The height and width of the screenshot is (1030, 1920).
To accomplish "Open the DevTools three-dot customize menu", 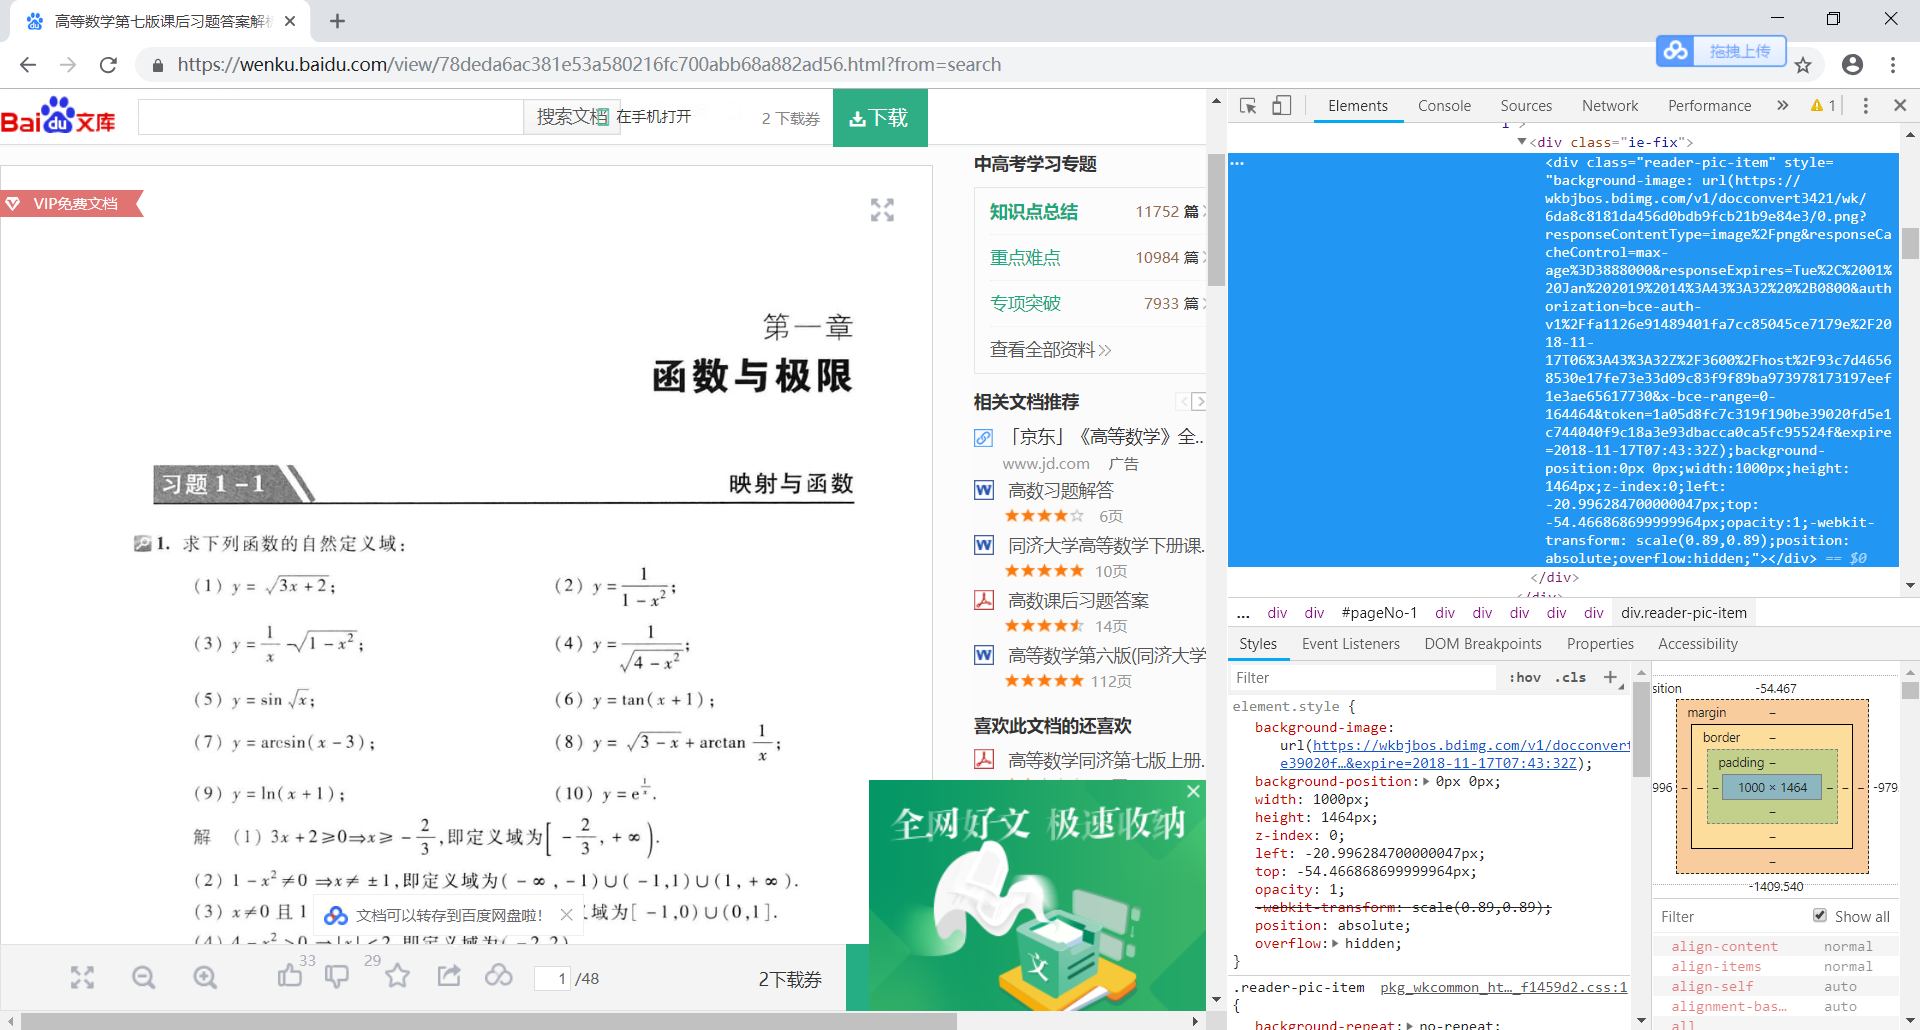I will (1865, 106).
